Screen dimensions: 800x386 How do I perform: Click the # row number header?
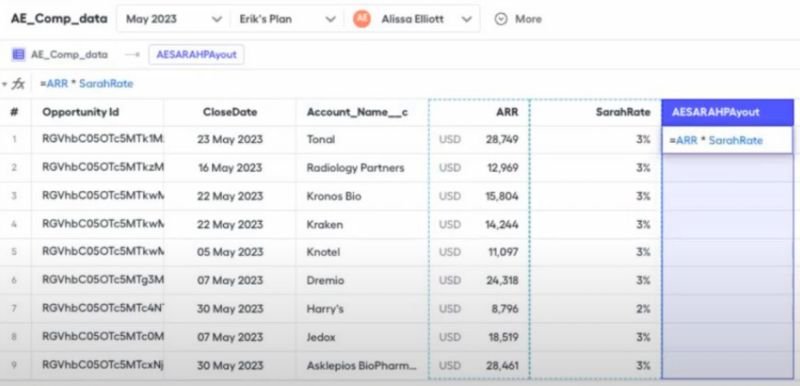coord(15,112)
